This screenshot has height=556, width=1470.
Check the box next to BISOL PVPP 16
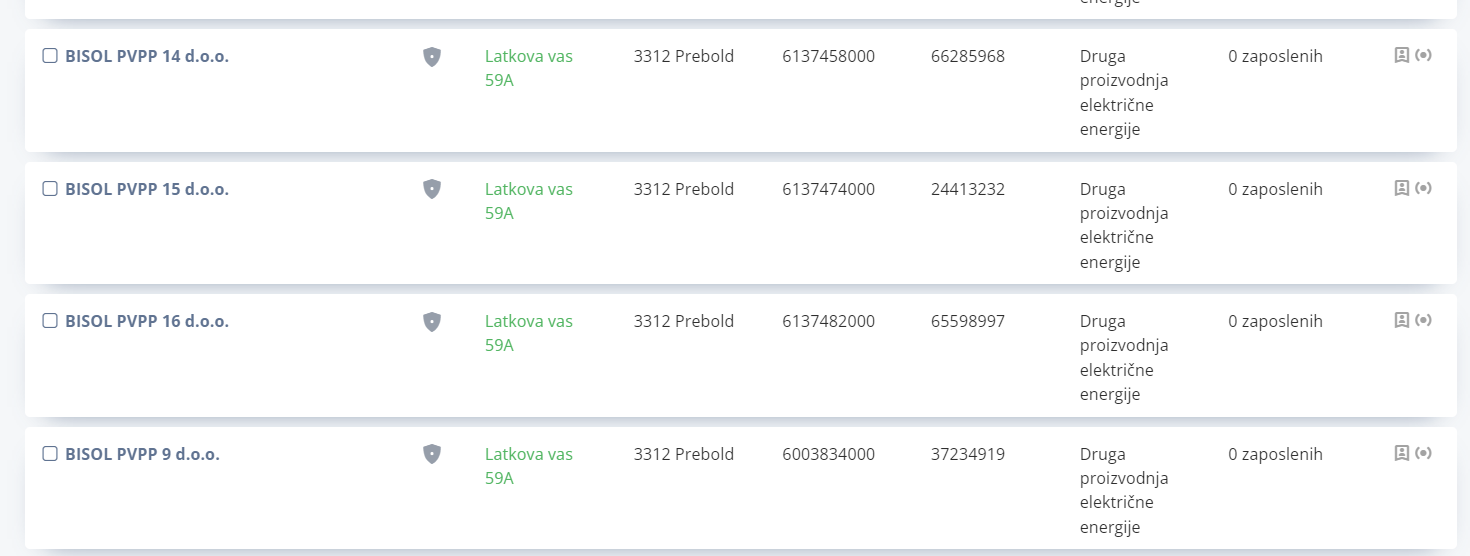pos(50,321)
